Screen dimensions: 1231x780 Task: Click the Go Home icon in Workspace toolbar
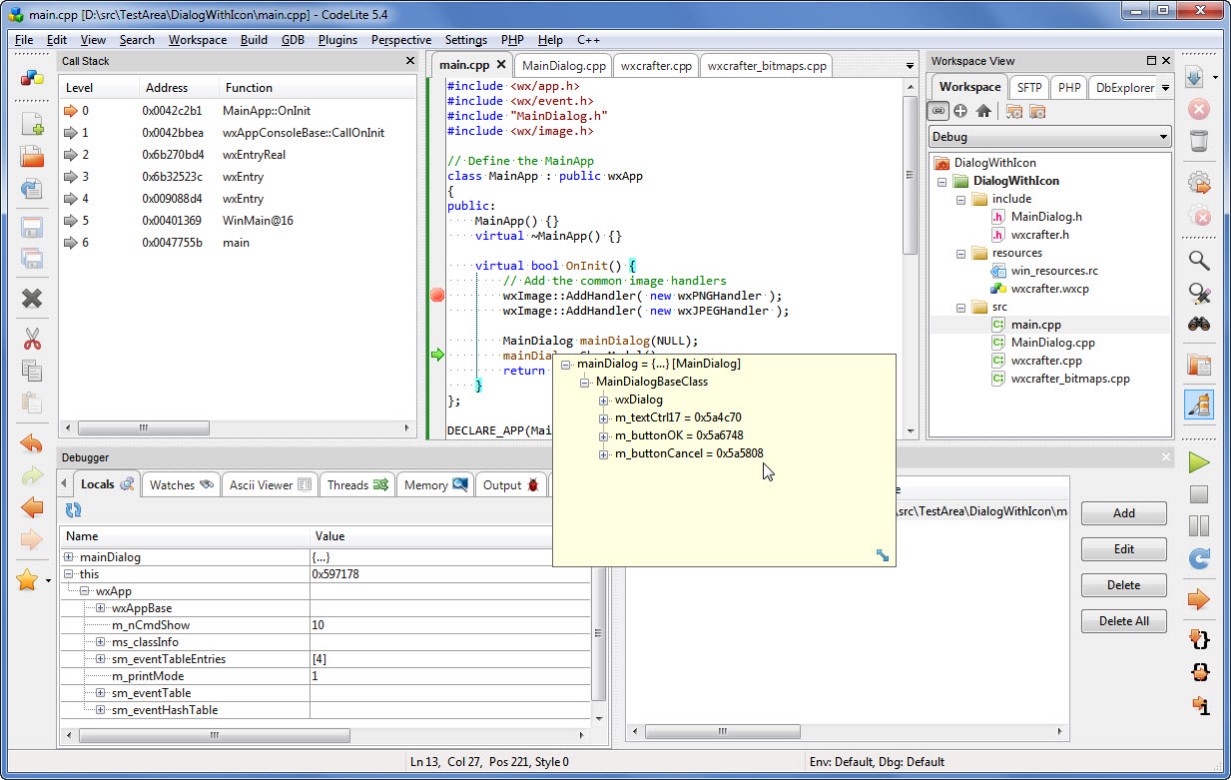[983, 111]
